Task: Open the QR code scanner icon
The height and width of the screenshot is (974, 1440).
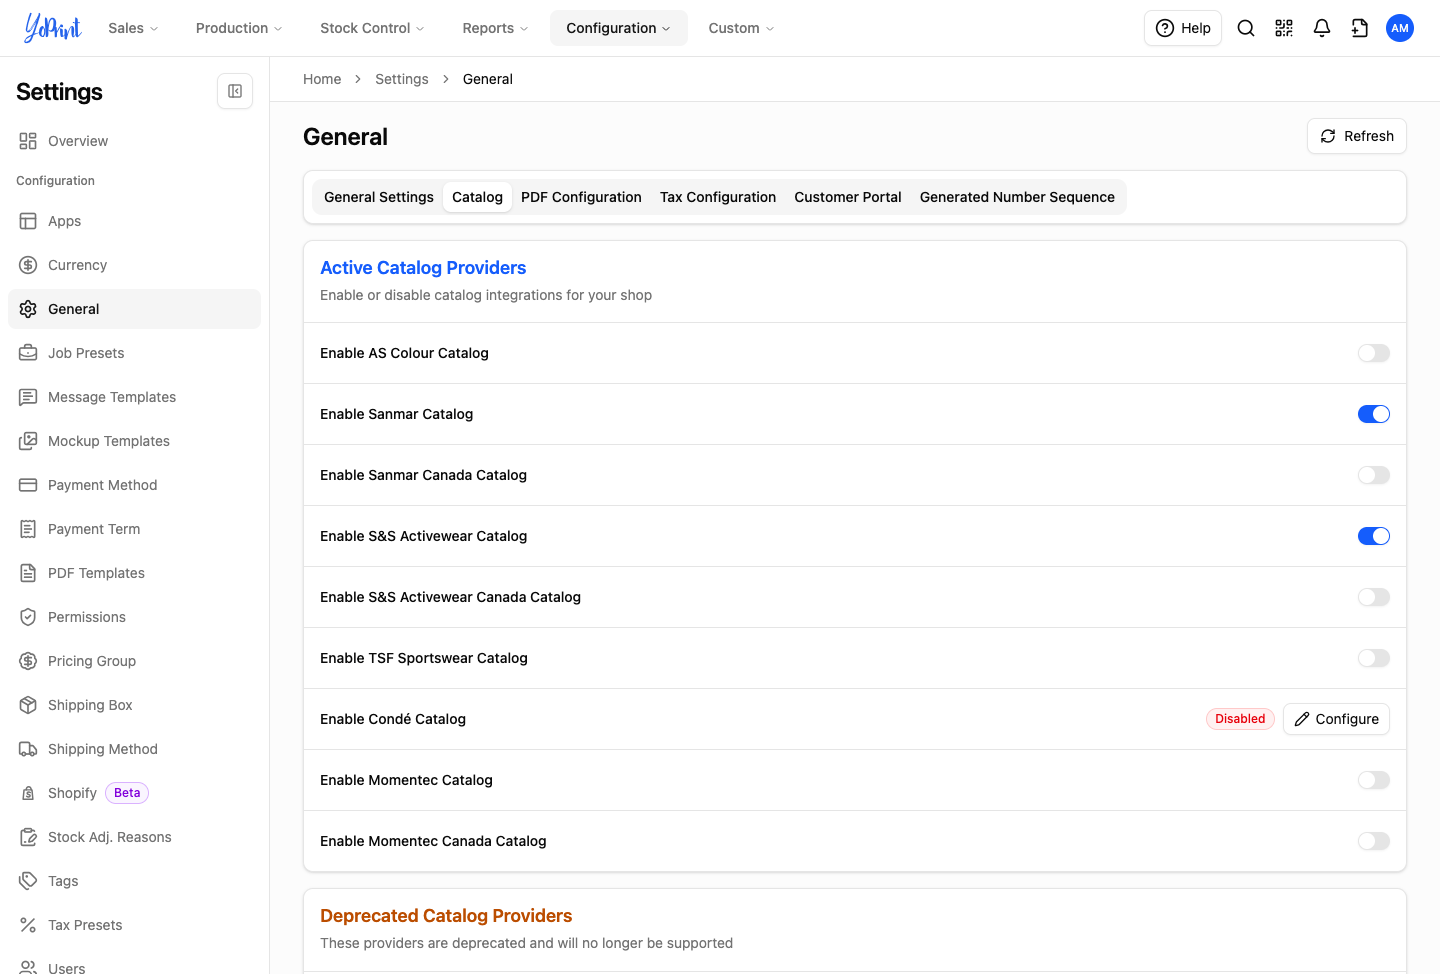Action: [x=1284, y=28]
